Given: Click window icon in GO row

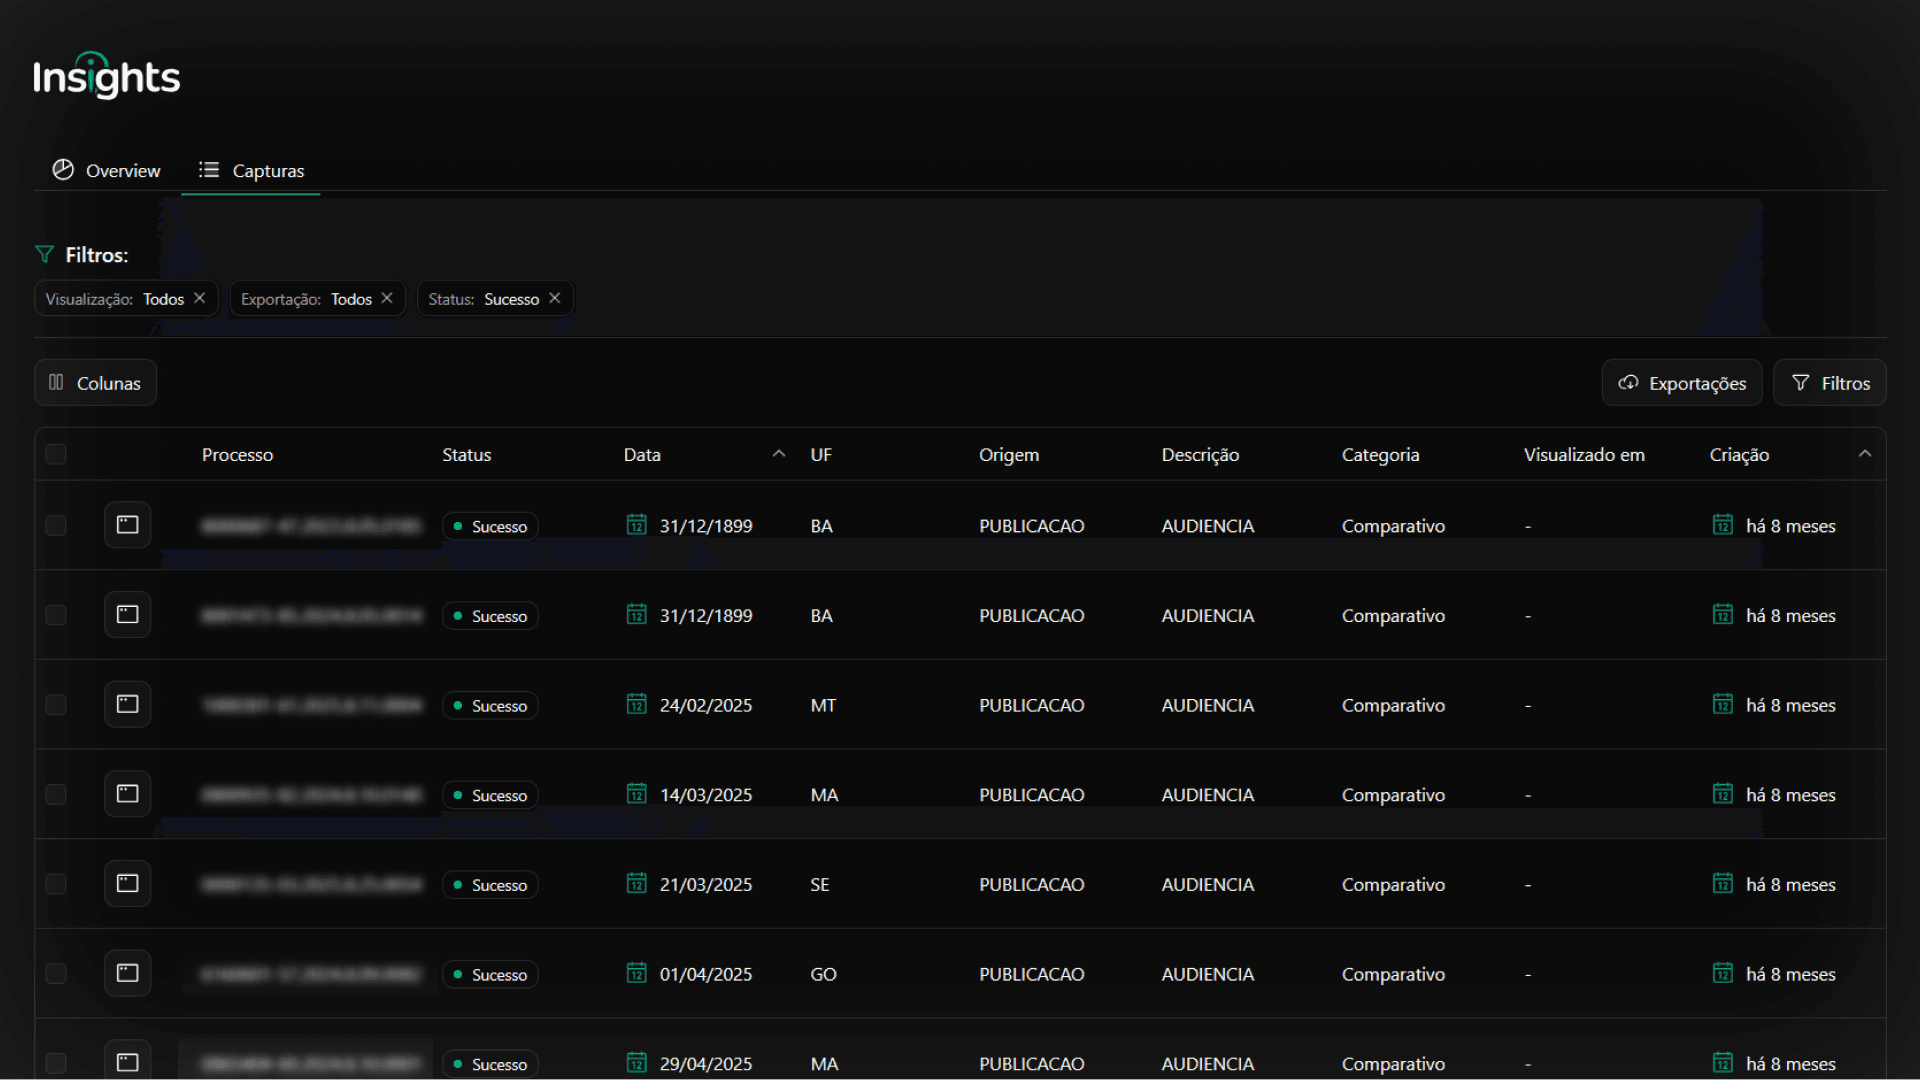Looking at the screenshot, I should point(127,973).
